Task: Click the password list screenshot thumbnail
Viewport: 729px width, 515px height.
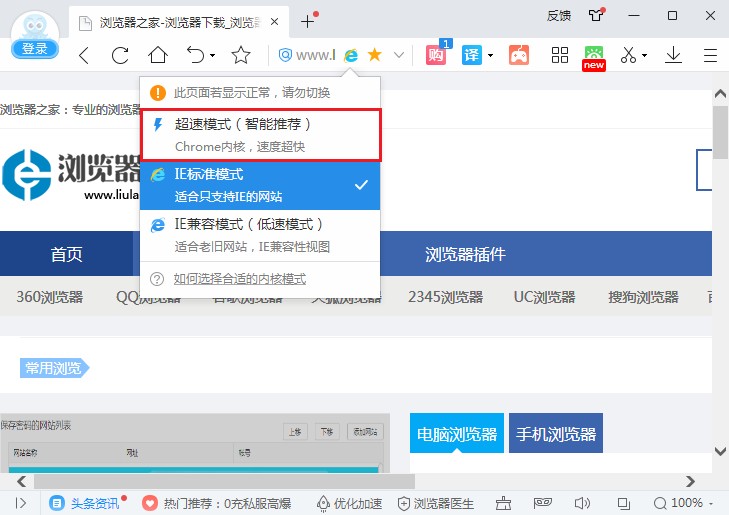Action: click(194, 443)
